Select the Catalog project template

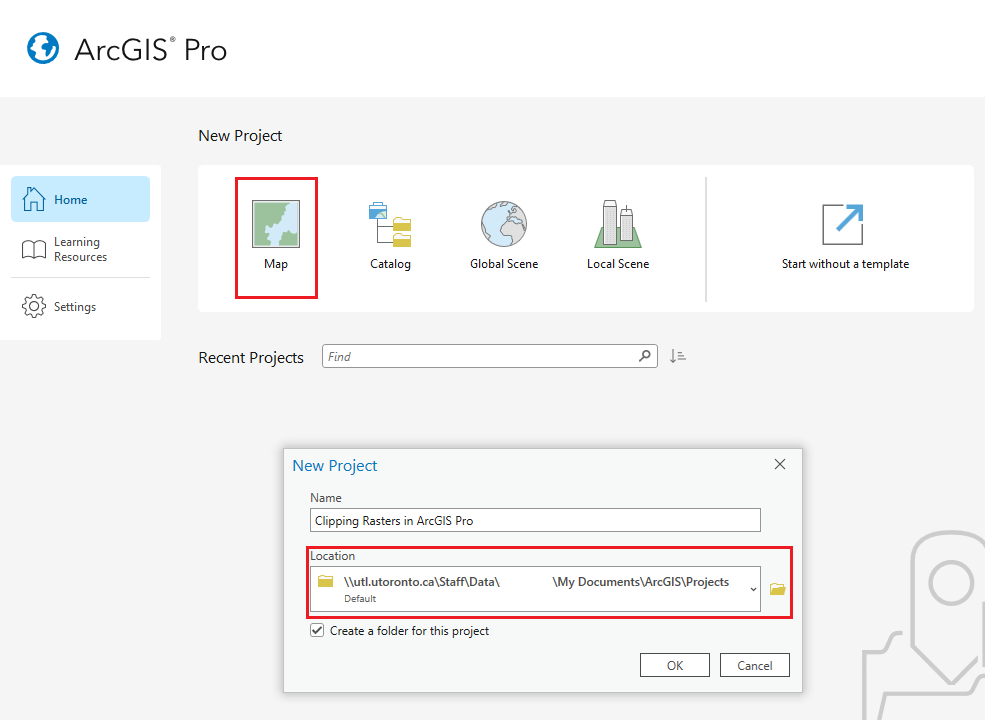390,232
